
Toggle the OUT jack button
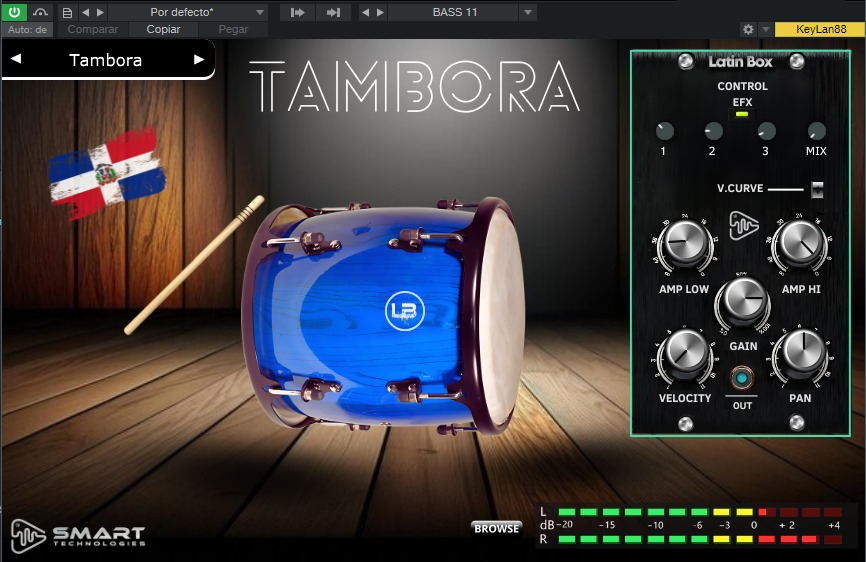point(742,379)
